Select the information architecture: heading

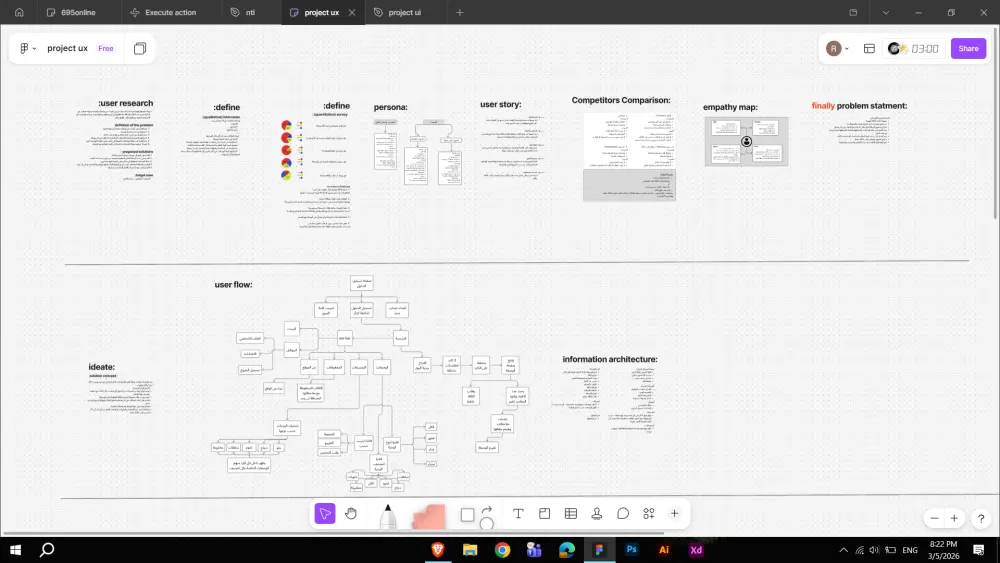(x=610, y=359)
